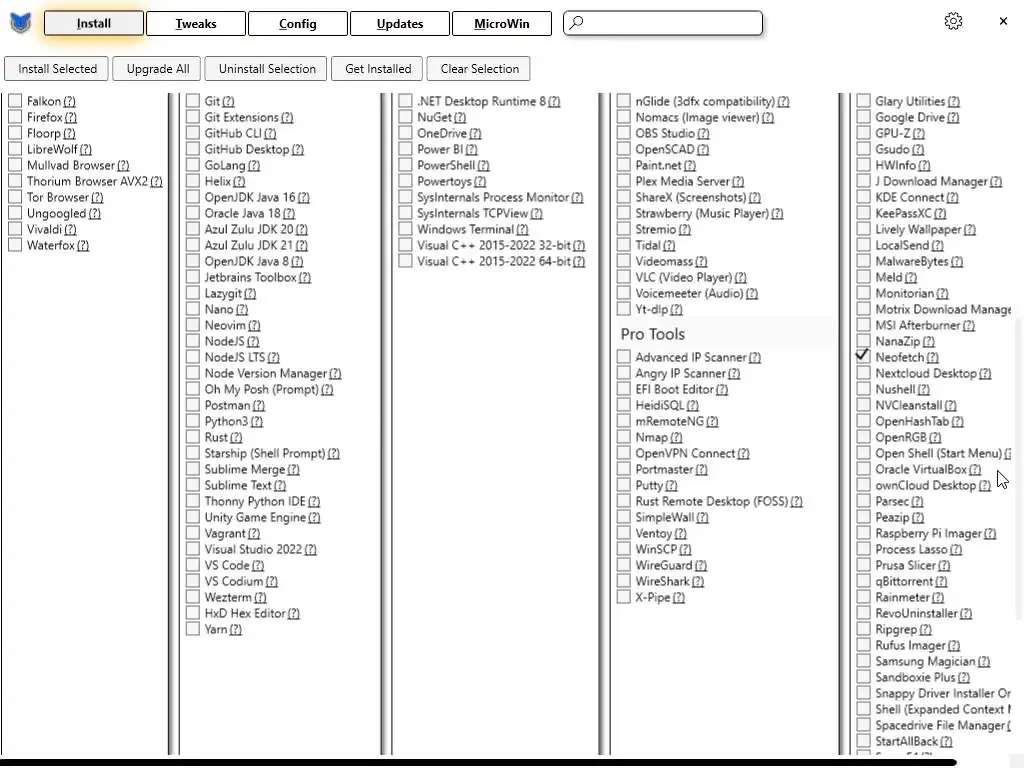Click Uninstall Selection button
The height and width of the screenshot is (768, 1024).
pyautogui.click(x=267, y=69)
